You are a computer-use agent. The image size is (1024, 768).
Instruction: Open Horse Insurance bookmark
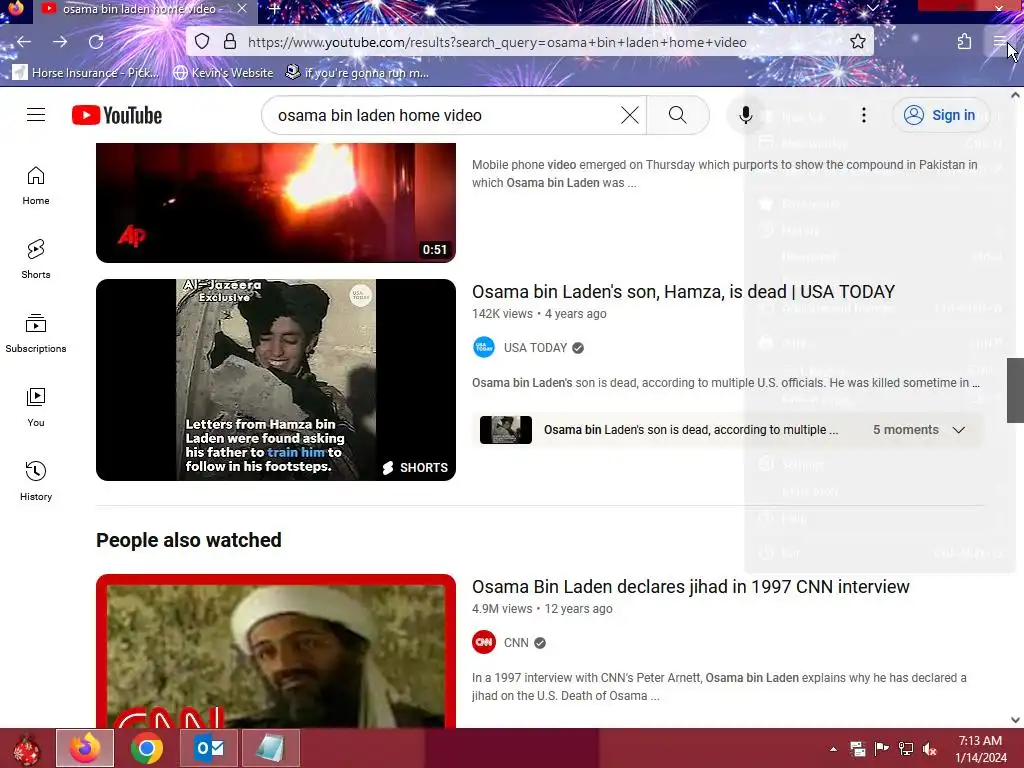click(x=86, y=72)
